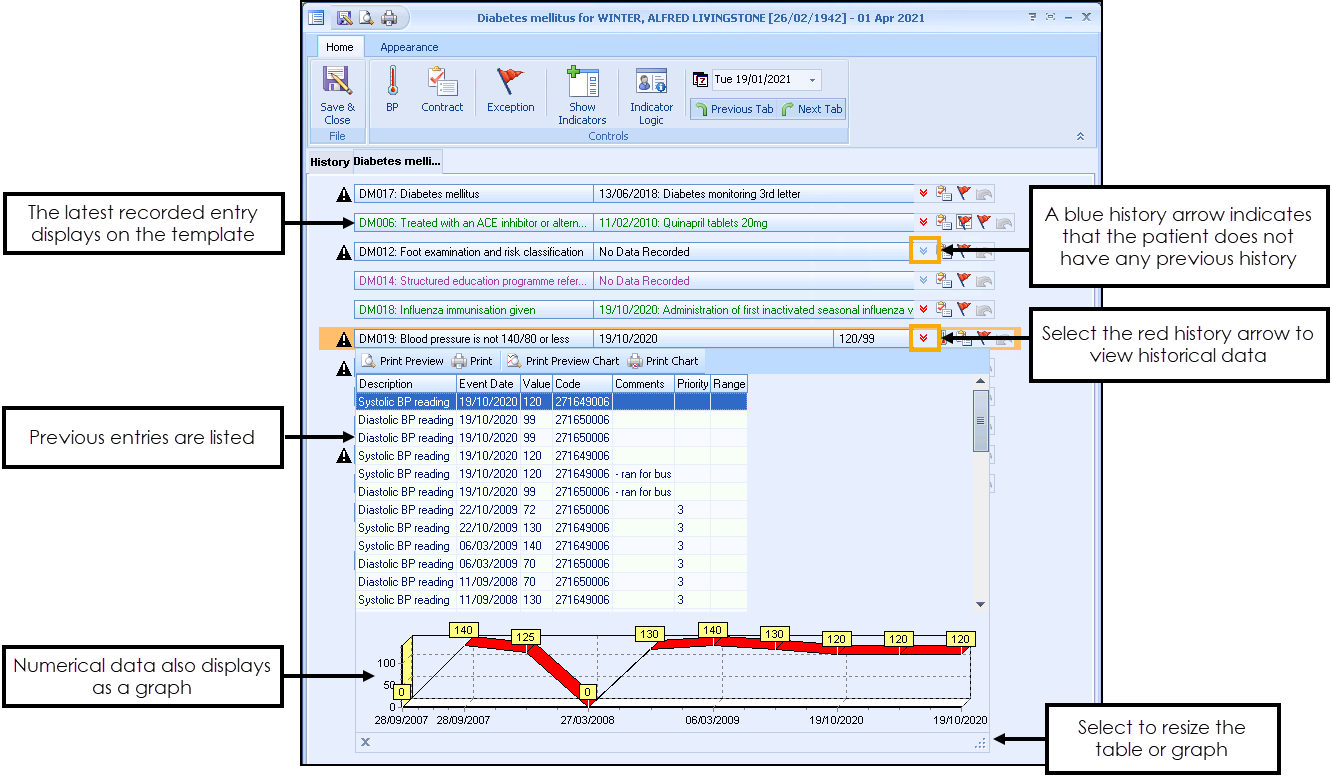The image size is (1332, 777).
Task: Click the exception flag icon for DM014
Action: coord(964,281)
